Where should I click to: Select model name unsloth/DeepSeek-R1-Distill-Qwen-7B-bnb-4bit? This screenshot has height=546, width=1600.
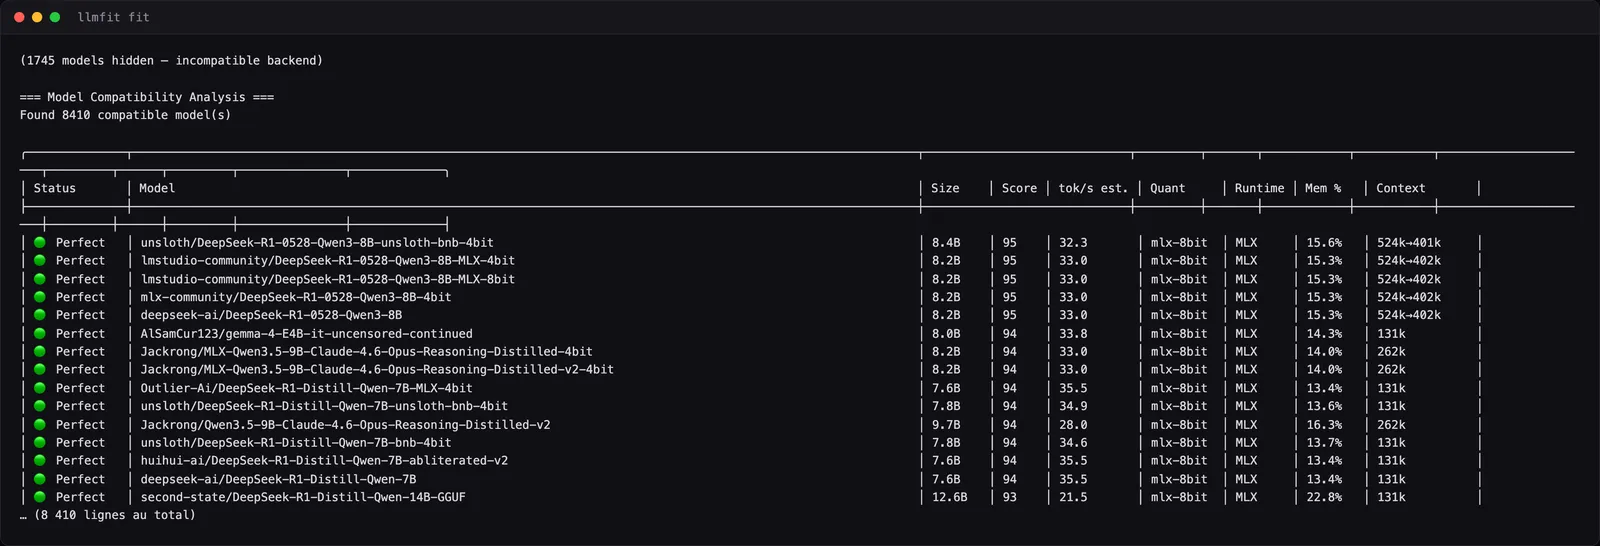(296, 442)
